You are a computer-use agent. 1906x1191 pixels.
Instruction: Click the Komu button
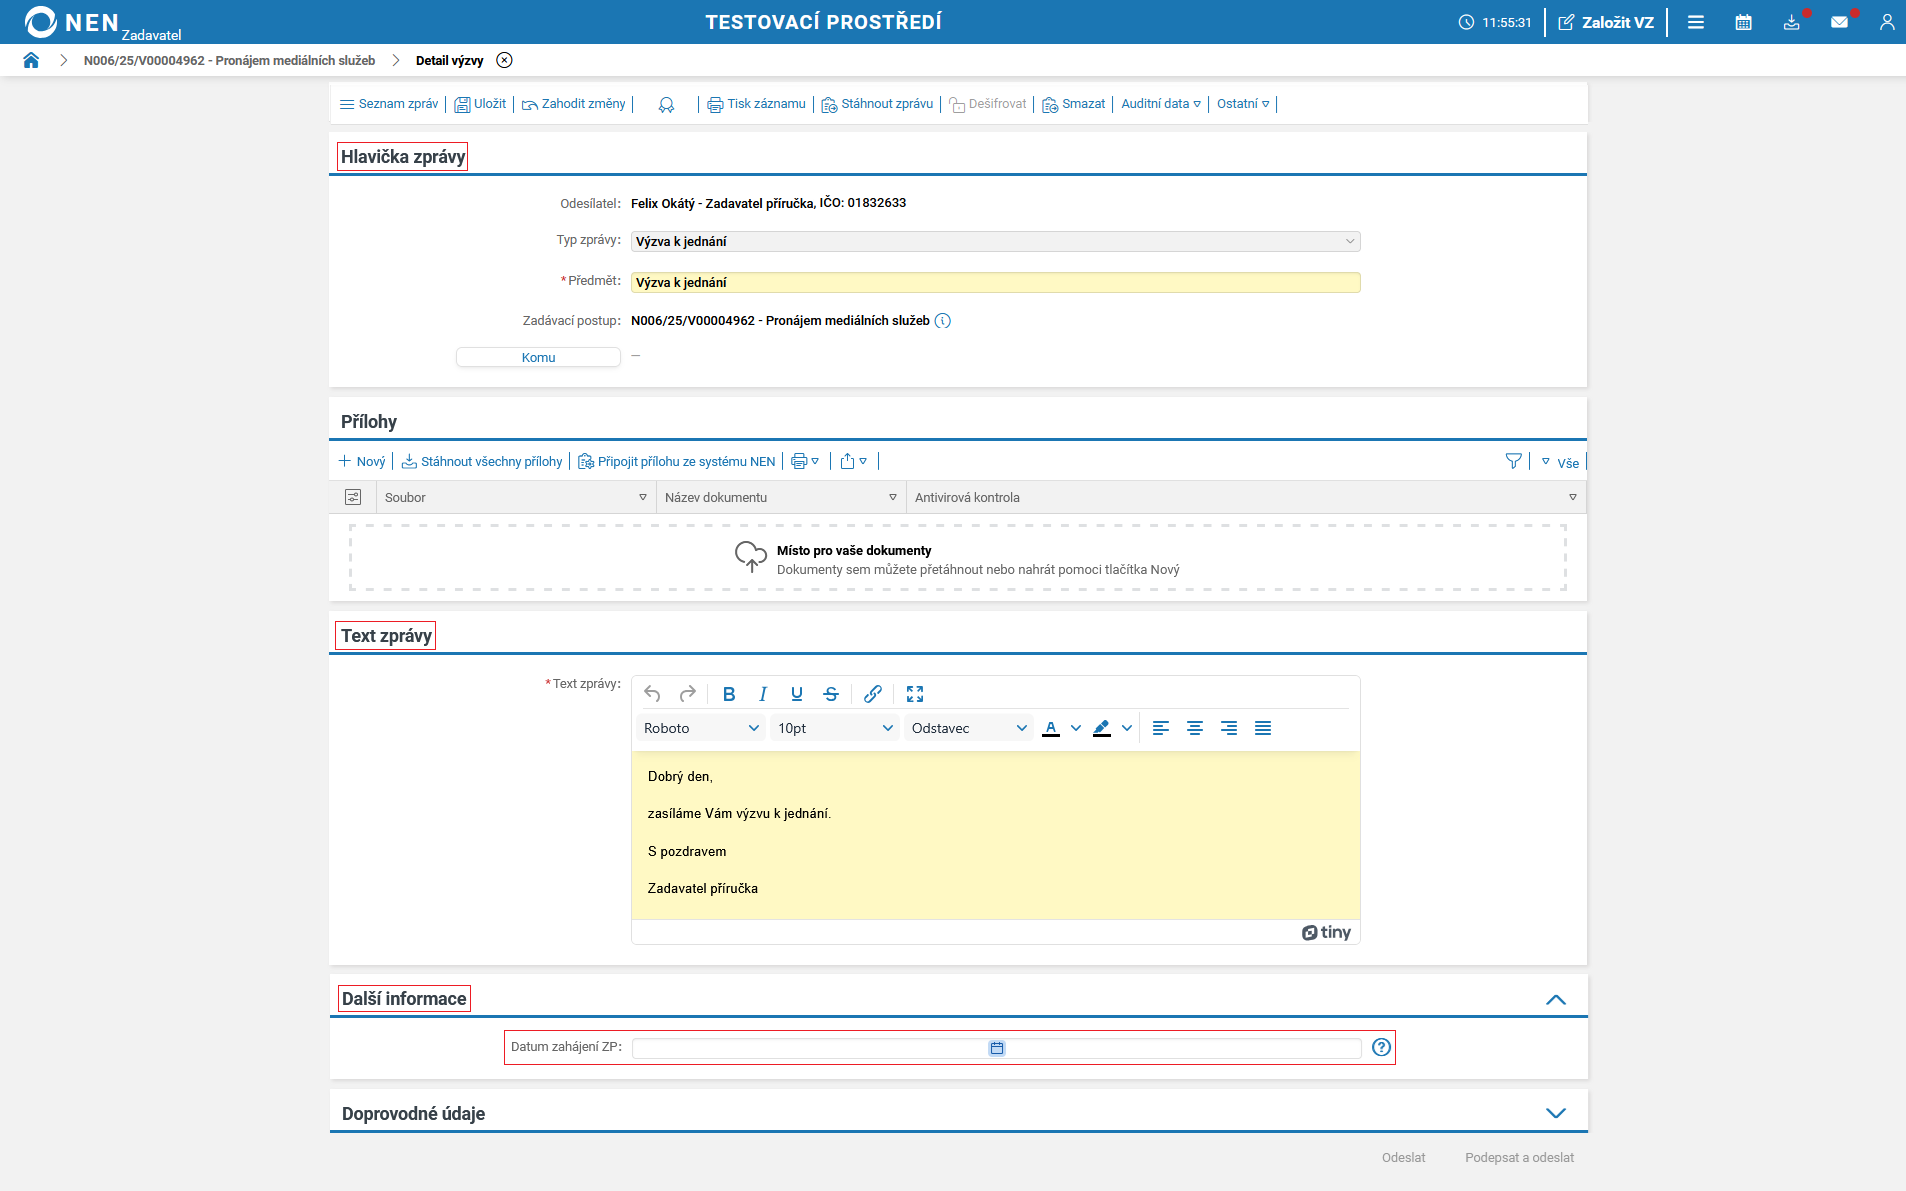538,357
